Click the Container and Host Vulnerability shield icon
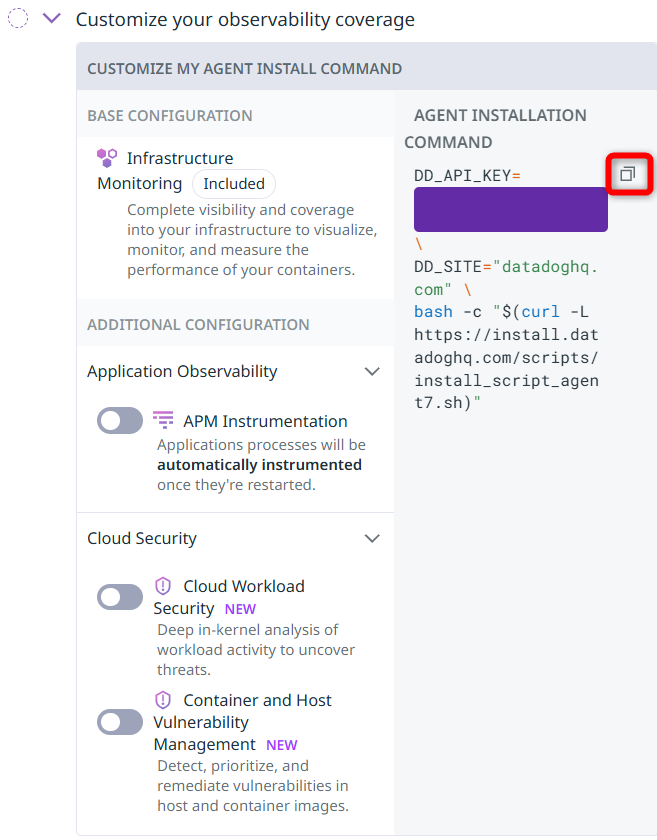 [163, 700]
